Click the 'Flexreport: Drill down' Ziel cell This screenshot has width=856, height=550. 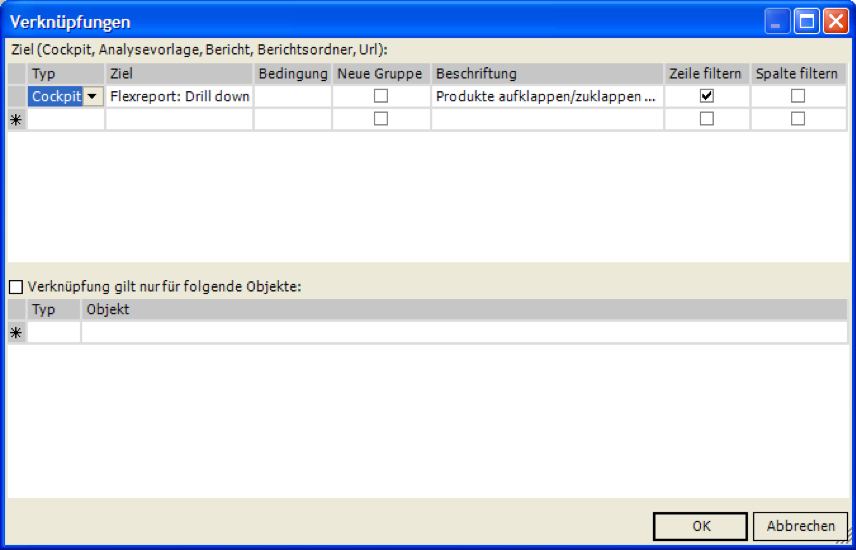[x=180, y=97]
